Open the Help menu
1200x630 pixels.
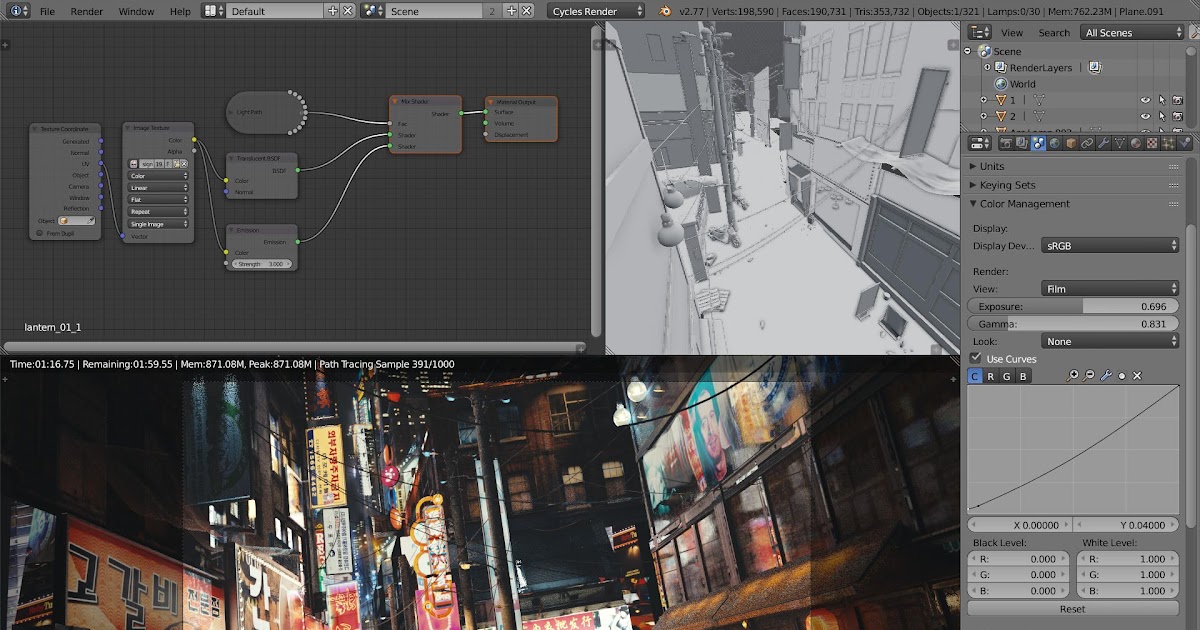(180, 11)
